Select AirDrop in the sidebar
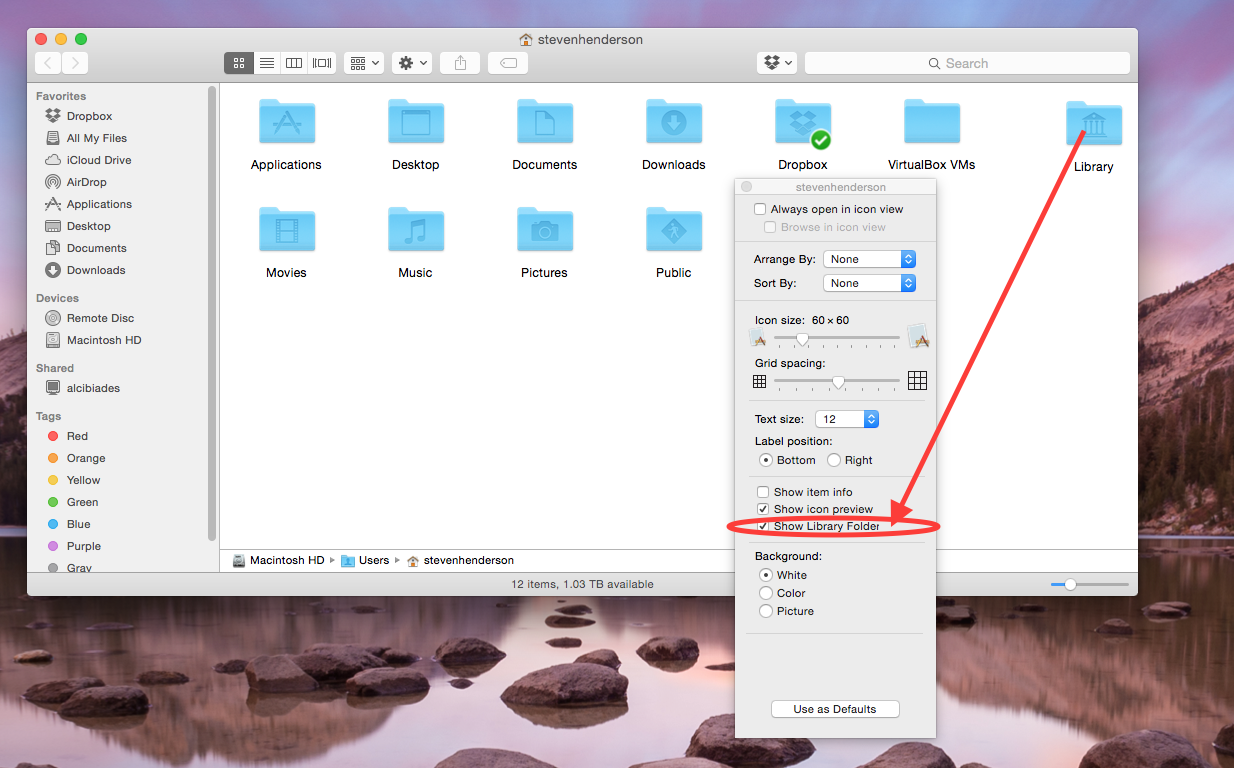 86,182
